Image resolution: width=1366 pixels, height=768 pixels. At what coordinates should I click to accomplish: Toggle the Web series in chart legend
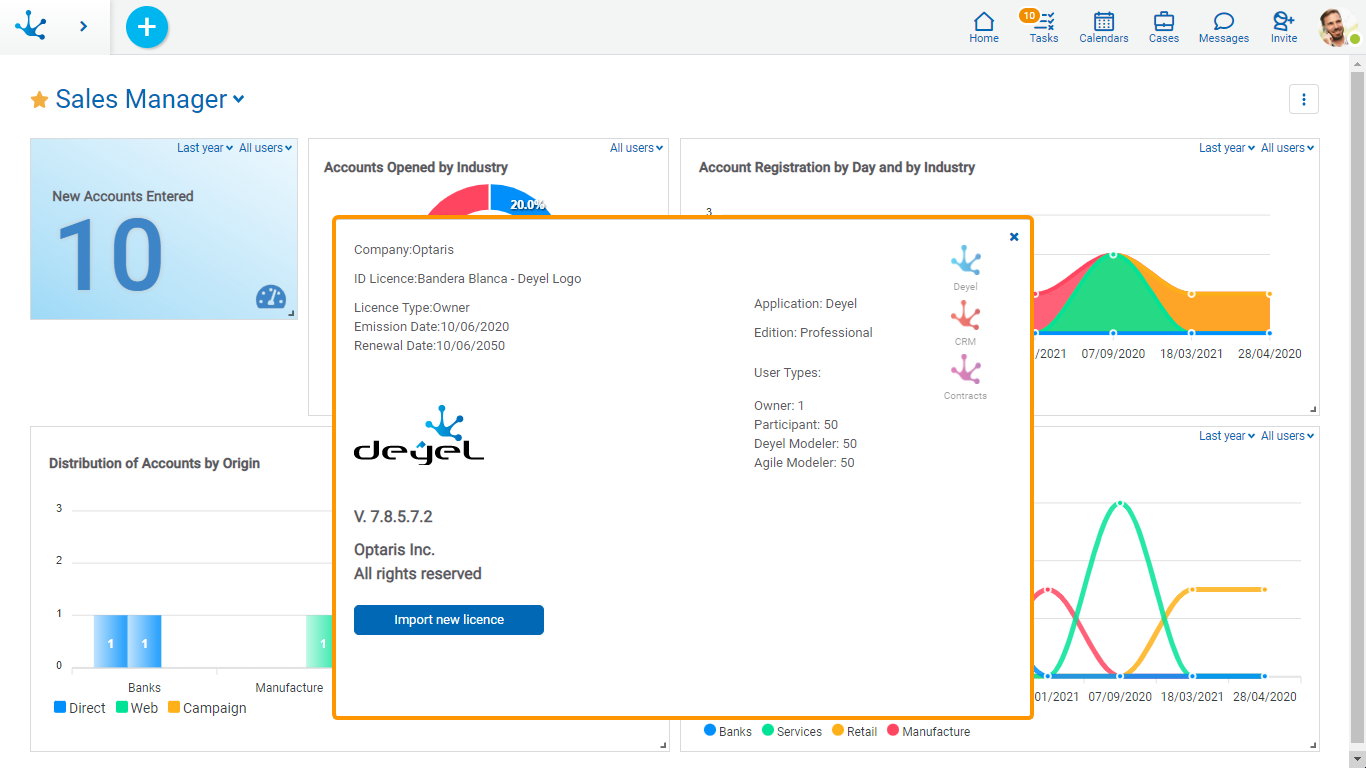click(x=137, y=708)
